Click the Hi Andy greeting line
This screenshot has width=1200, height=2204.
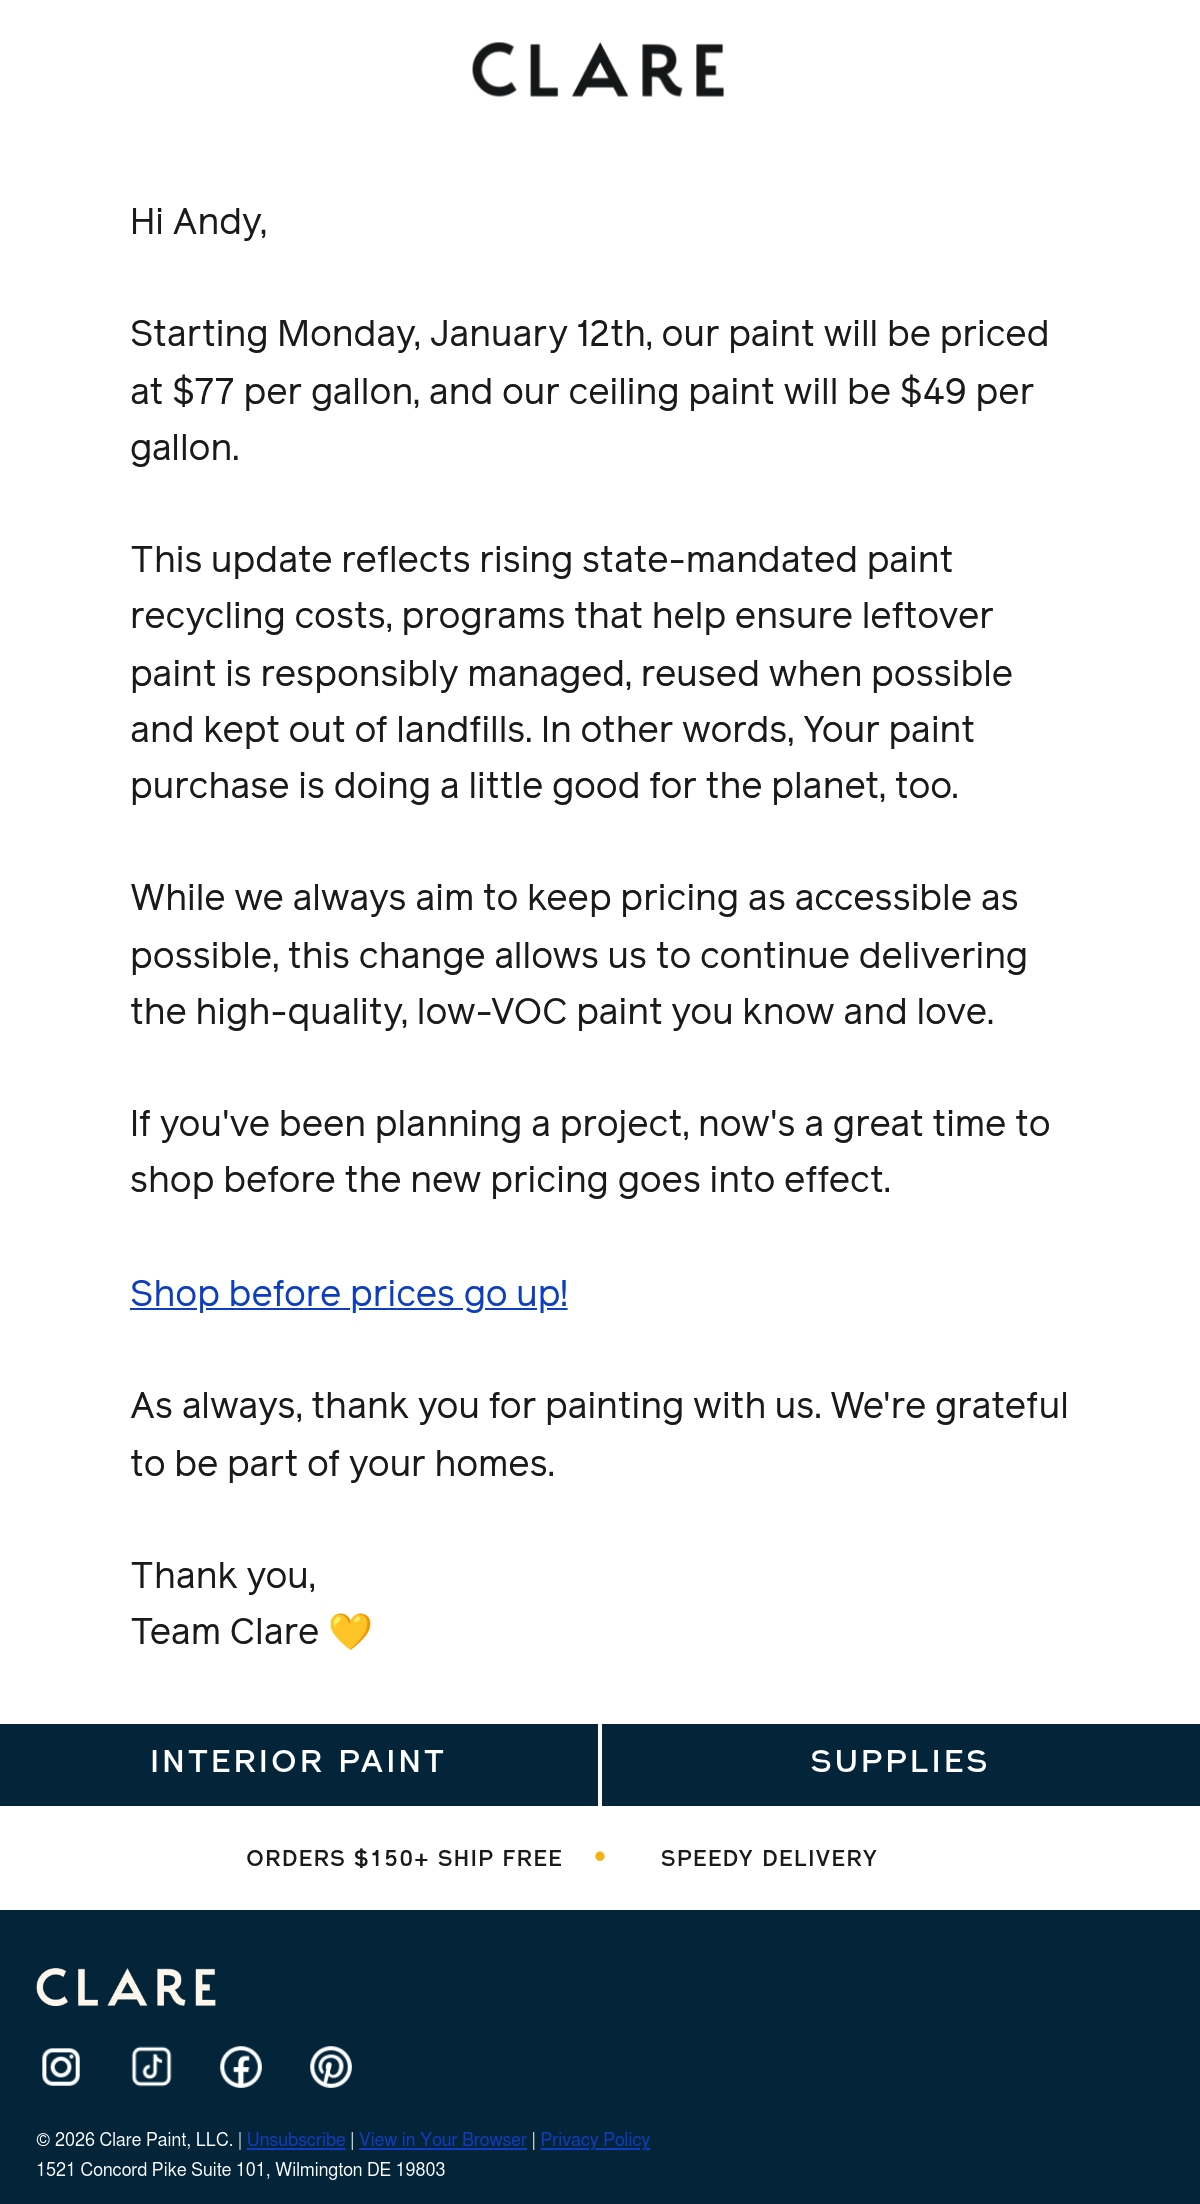(199, 221)
